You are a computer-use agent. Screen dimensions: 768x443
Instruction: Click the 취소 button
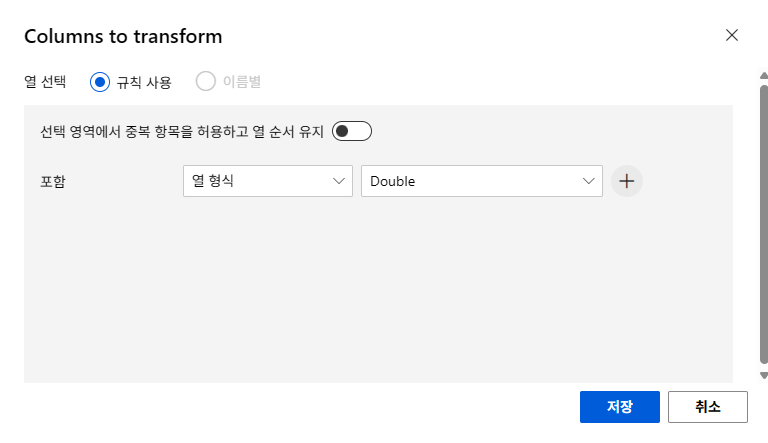point(708,407)
